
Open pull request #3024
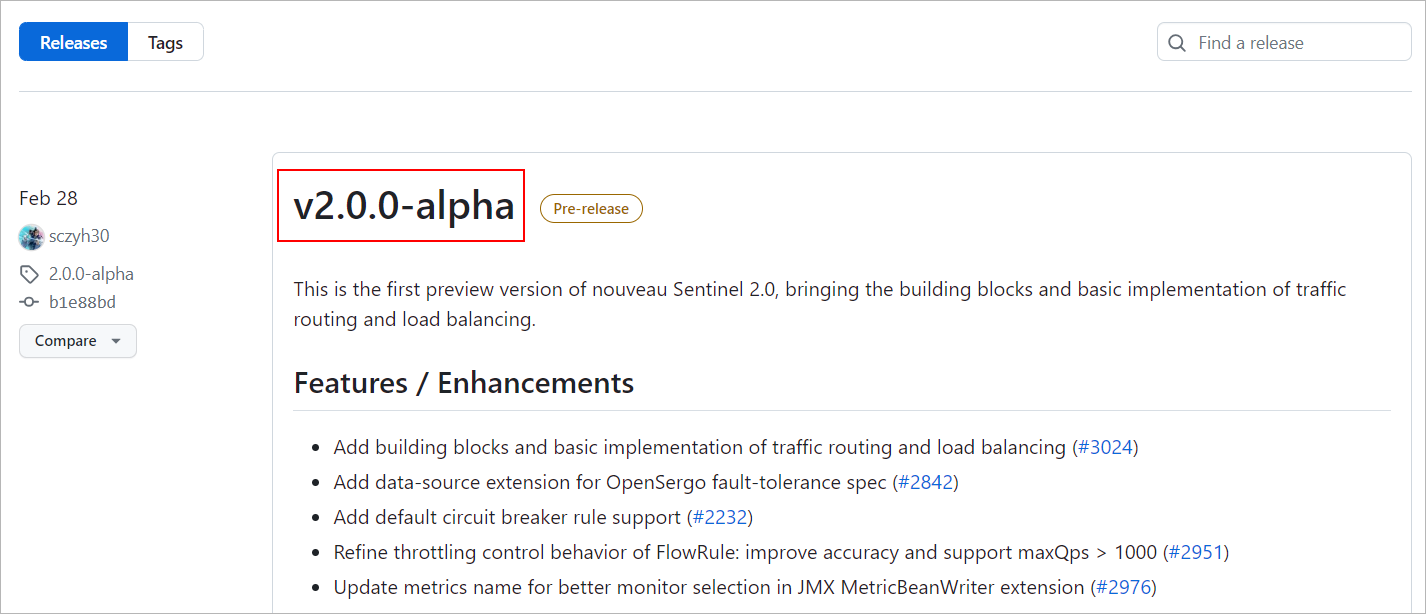[x=1105, y=447]
